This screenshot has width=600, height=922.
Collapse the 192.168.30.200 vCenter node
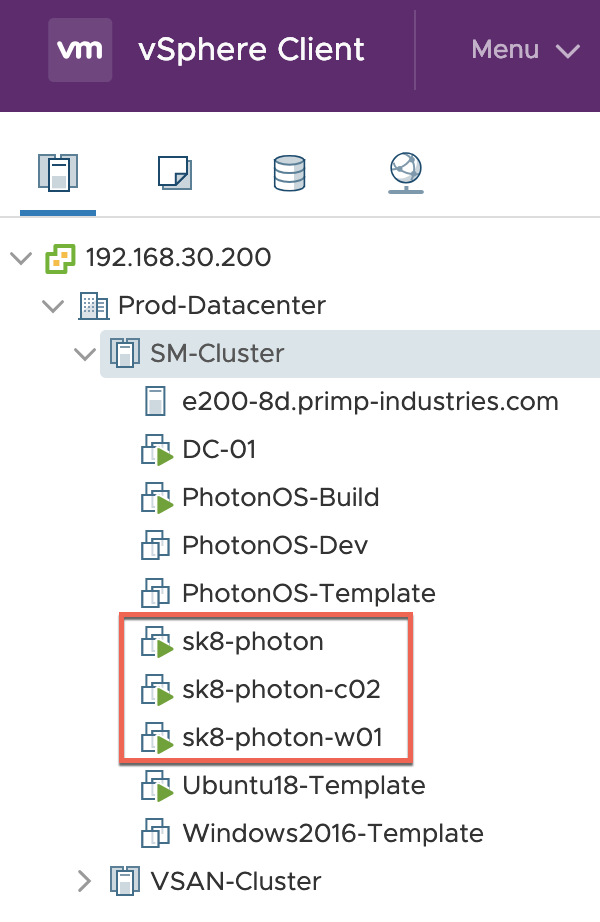pos(21,258)
